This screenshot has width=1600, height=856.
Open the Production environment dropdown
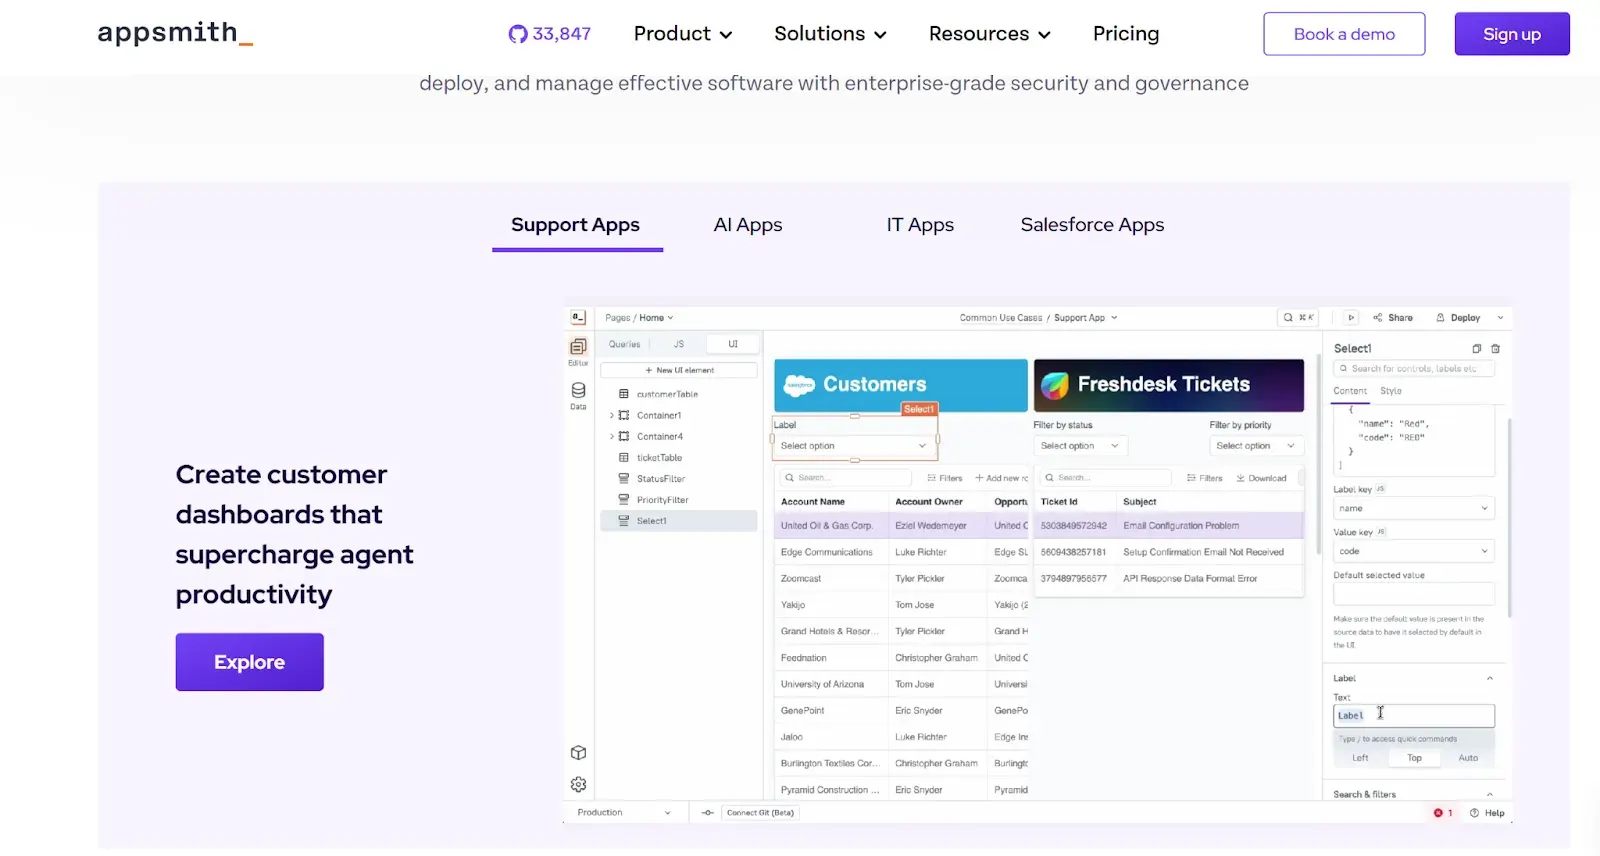625,813
